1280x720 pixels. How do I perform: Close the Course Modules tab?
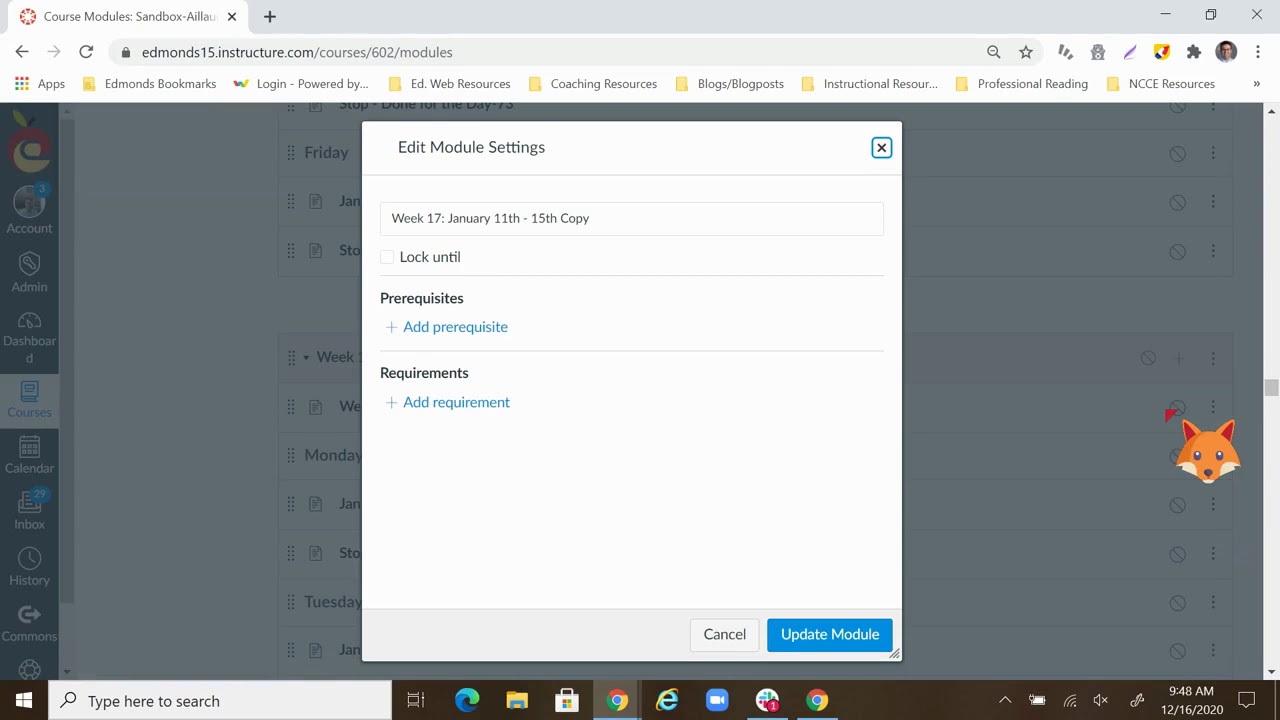point(231,16)
